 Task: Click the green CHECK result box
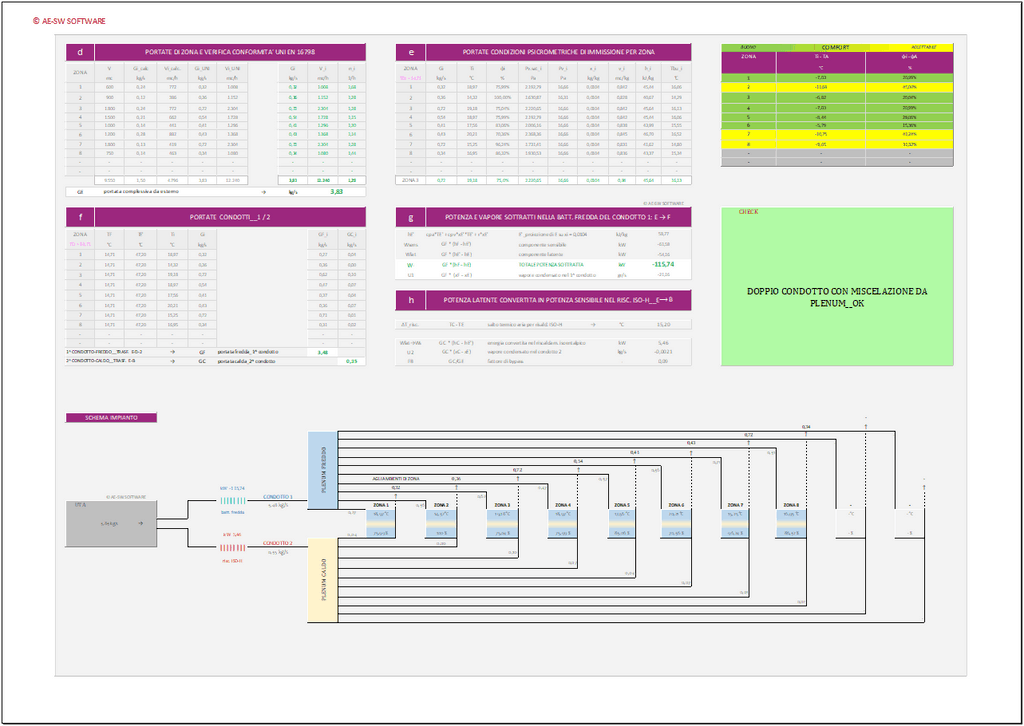837,290
